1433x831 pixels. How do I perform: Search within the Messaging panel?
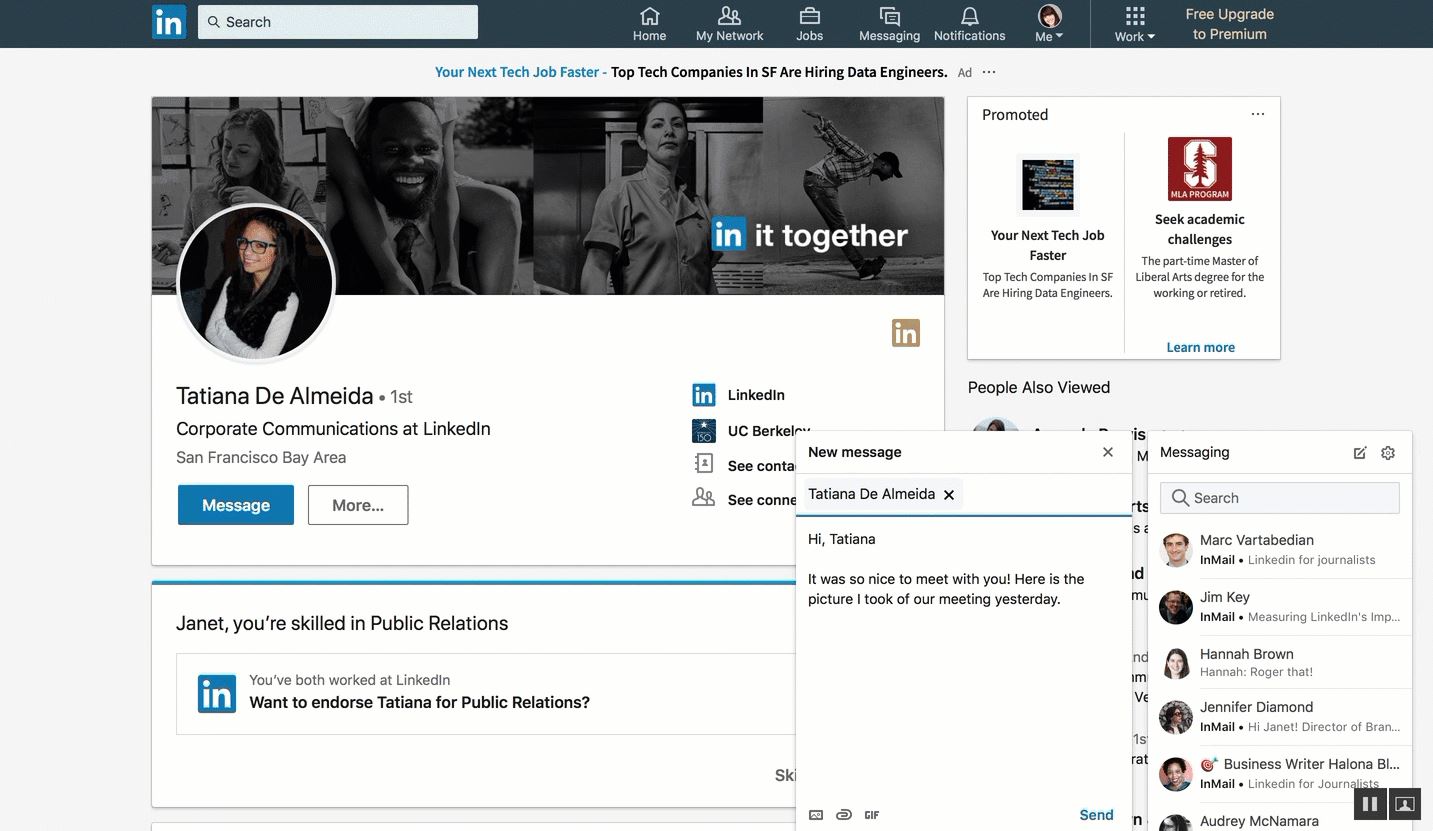1280,498
